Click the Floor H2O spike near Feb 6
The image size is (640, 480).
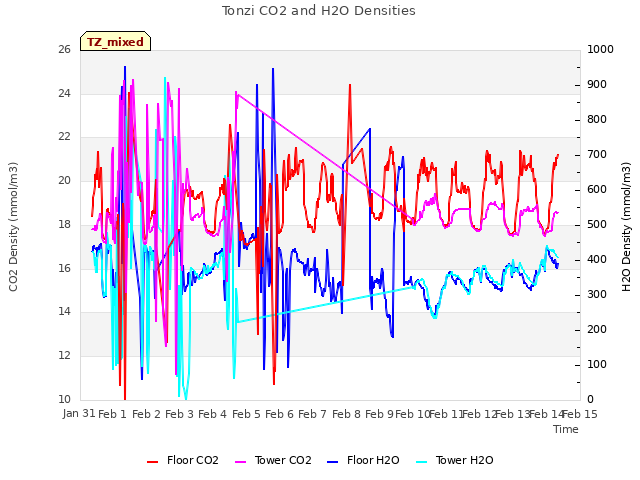(x=273, y=69)
